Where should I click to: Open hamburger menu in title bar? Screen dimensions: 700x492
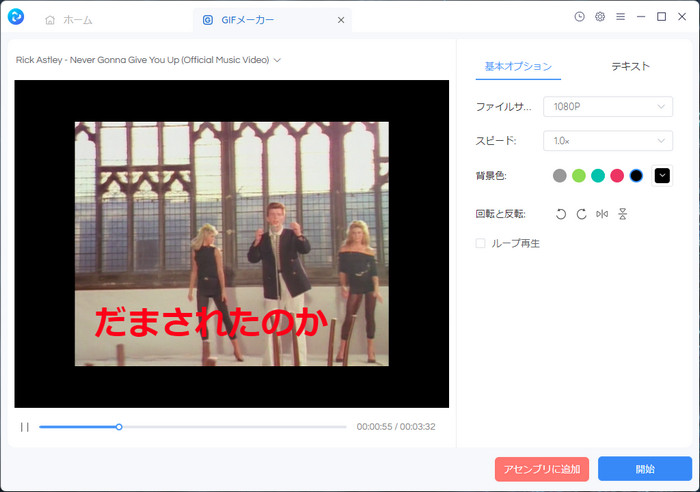(x=620, y=17)
